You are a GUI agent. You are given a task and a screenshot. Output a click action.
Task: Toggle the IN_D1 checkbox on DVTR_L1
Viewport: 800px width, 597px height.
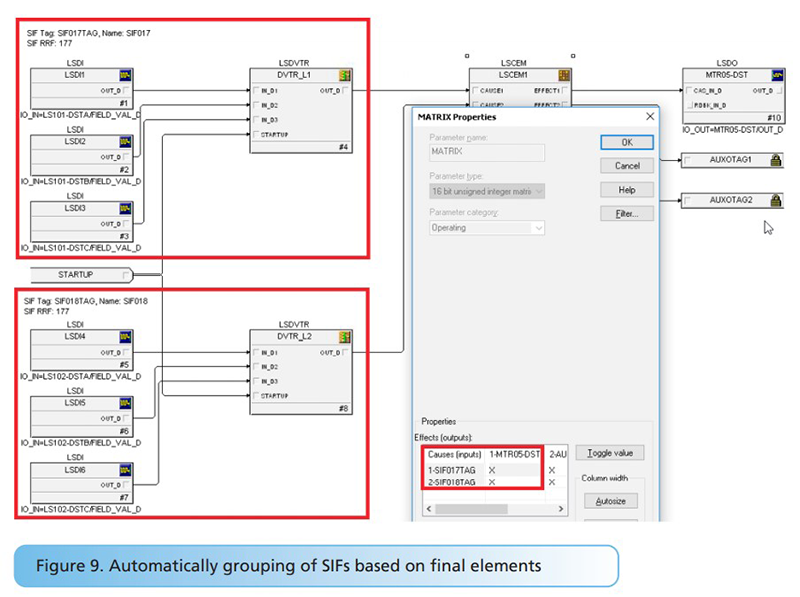tap(257, 90)
